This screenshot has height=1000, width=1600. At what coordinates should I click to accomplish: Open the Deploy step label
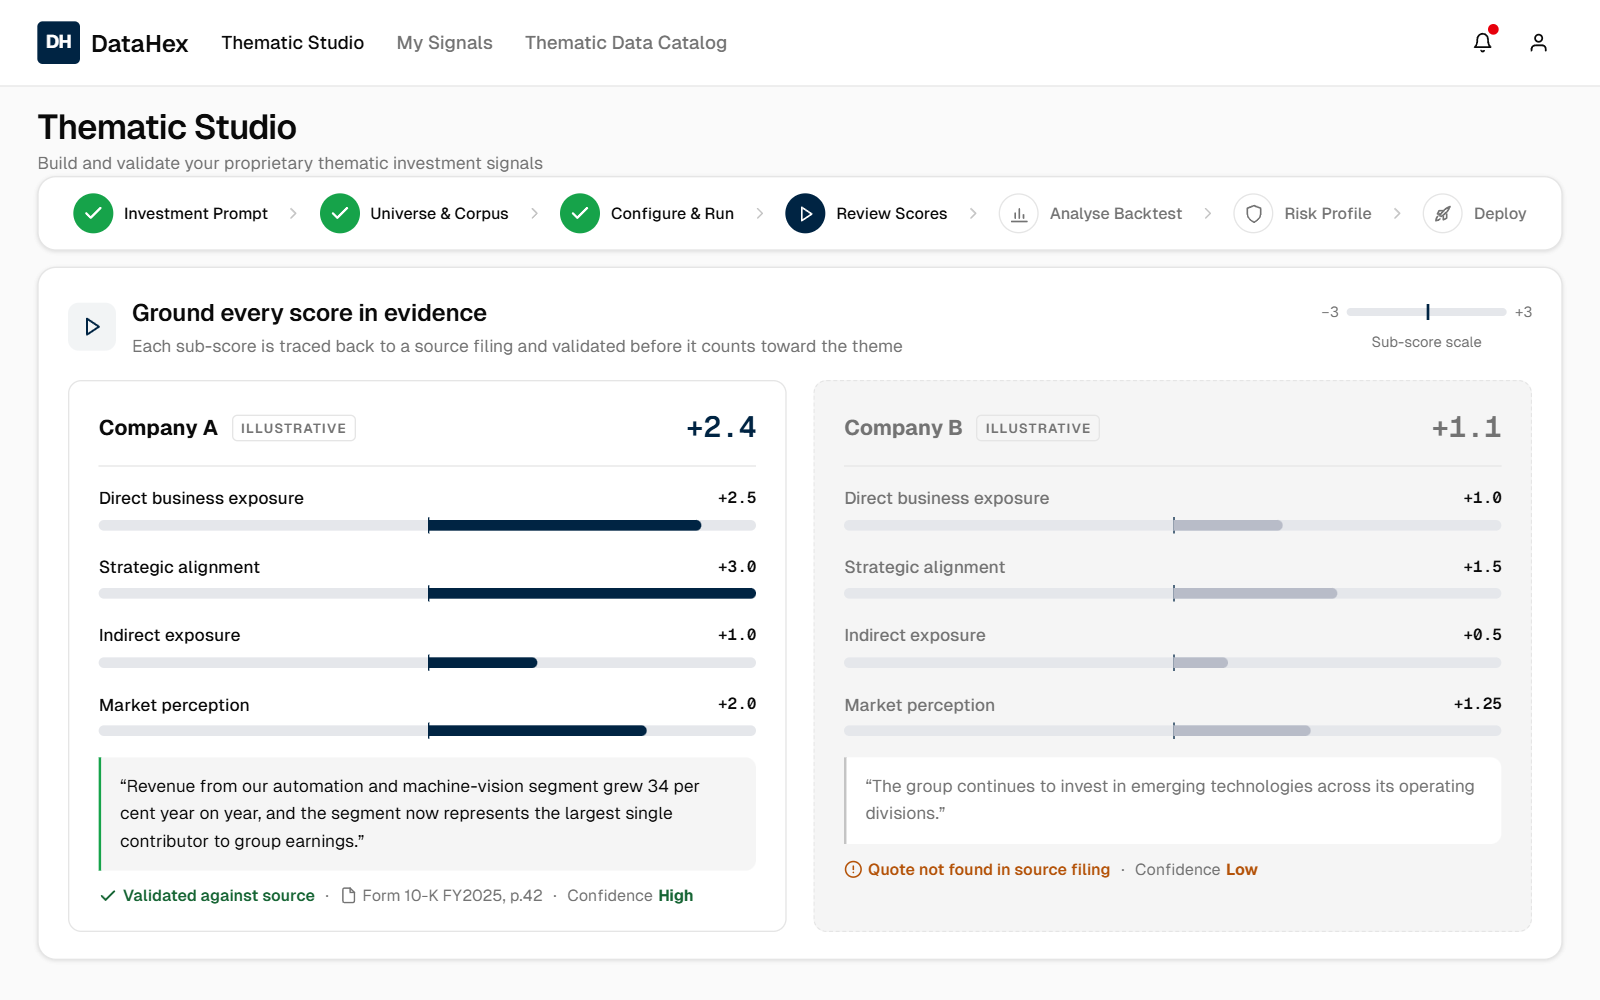coord(1500,213)
